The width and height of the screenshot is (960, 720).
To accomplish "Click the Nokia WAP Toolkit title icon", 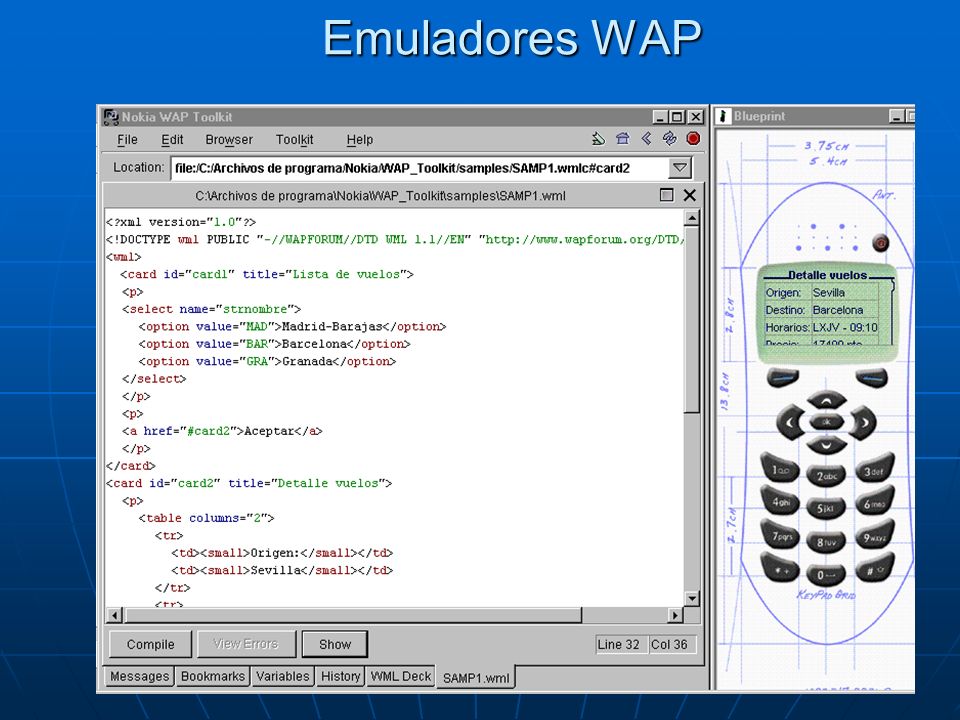I will tap(111, 117).
